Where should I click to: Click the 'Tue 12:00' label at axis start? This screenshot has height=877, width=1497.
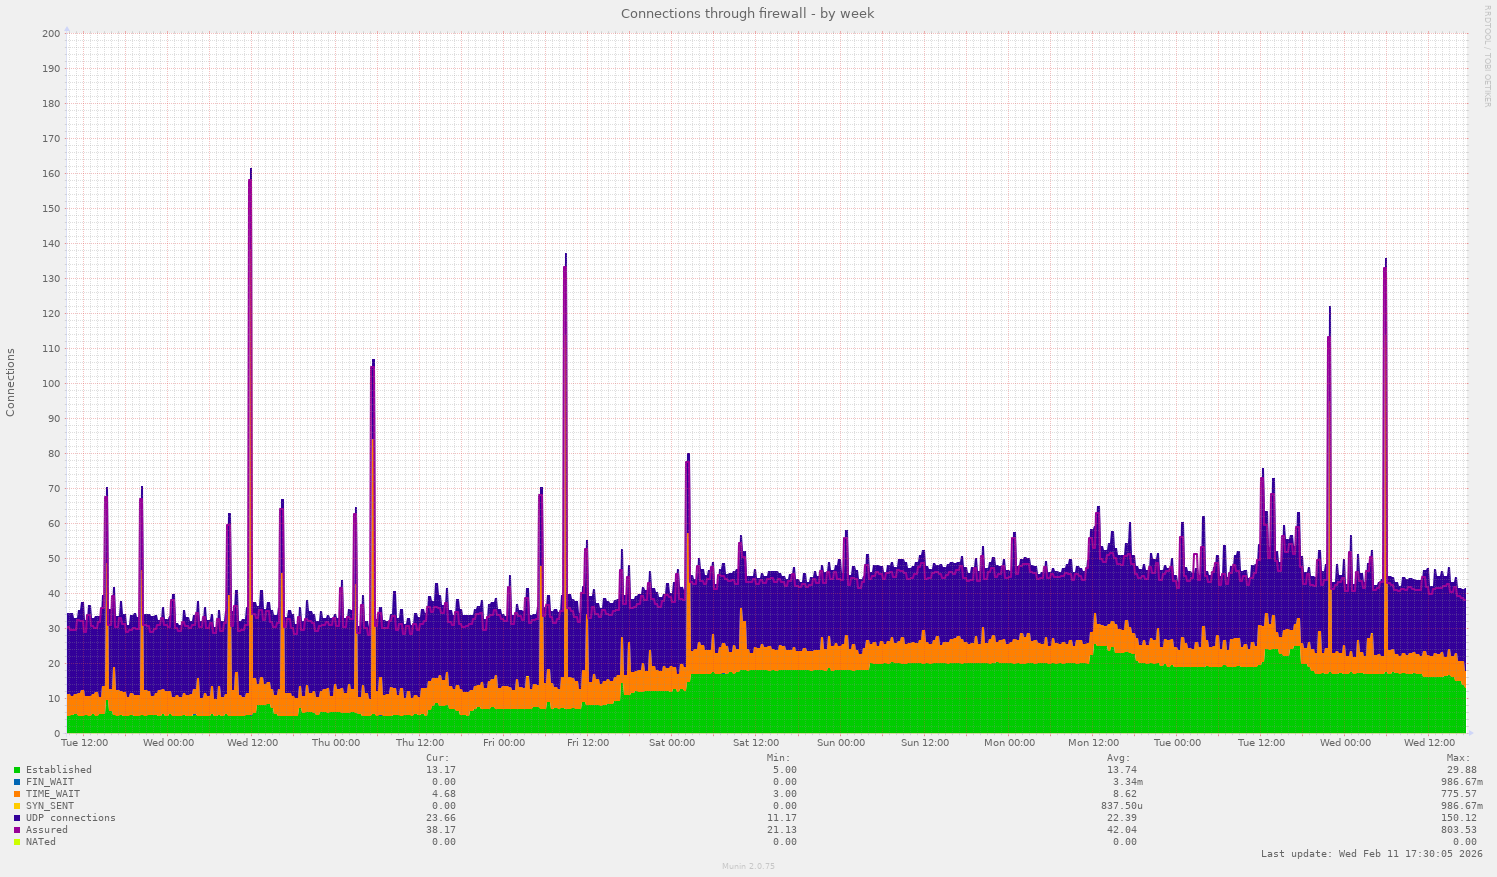[85, 743]
